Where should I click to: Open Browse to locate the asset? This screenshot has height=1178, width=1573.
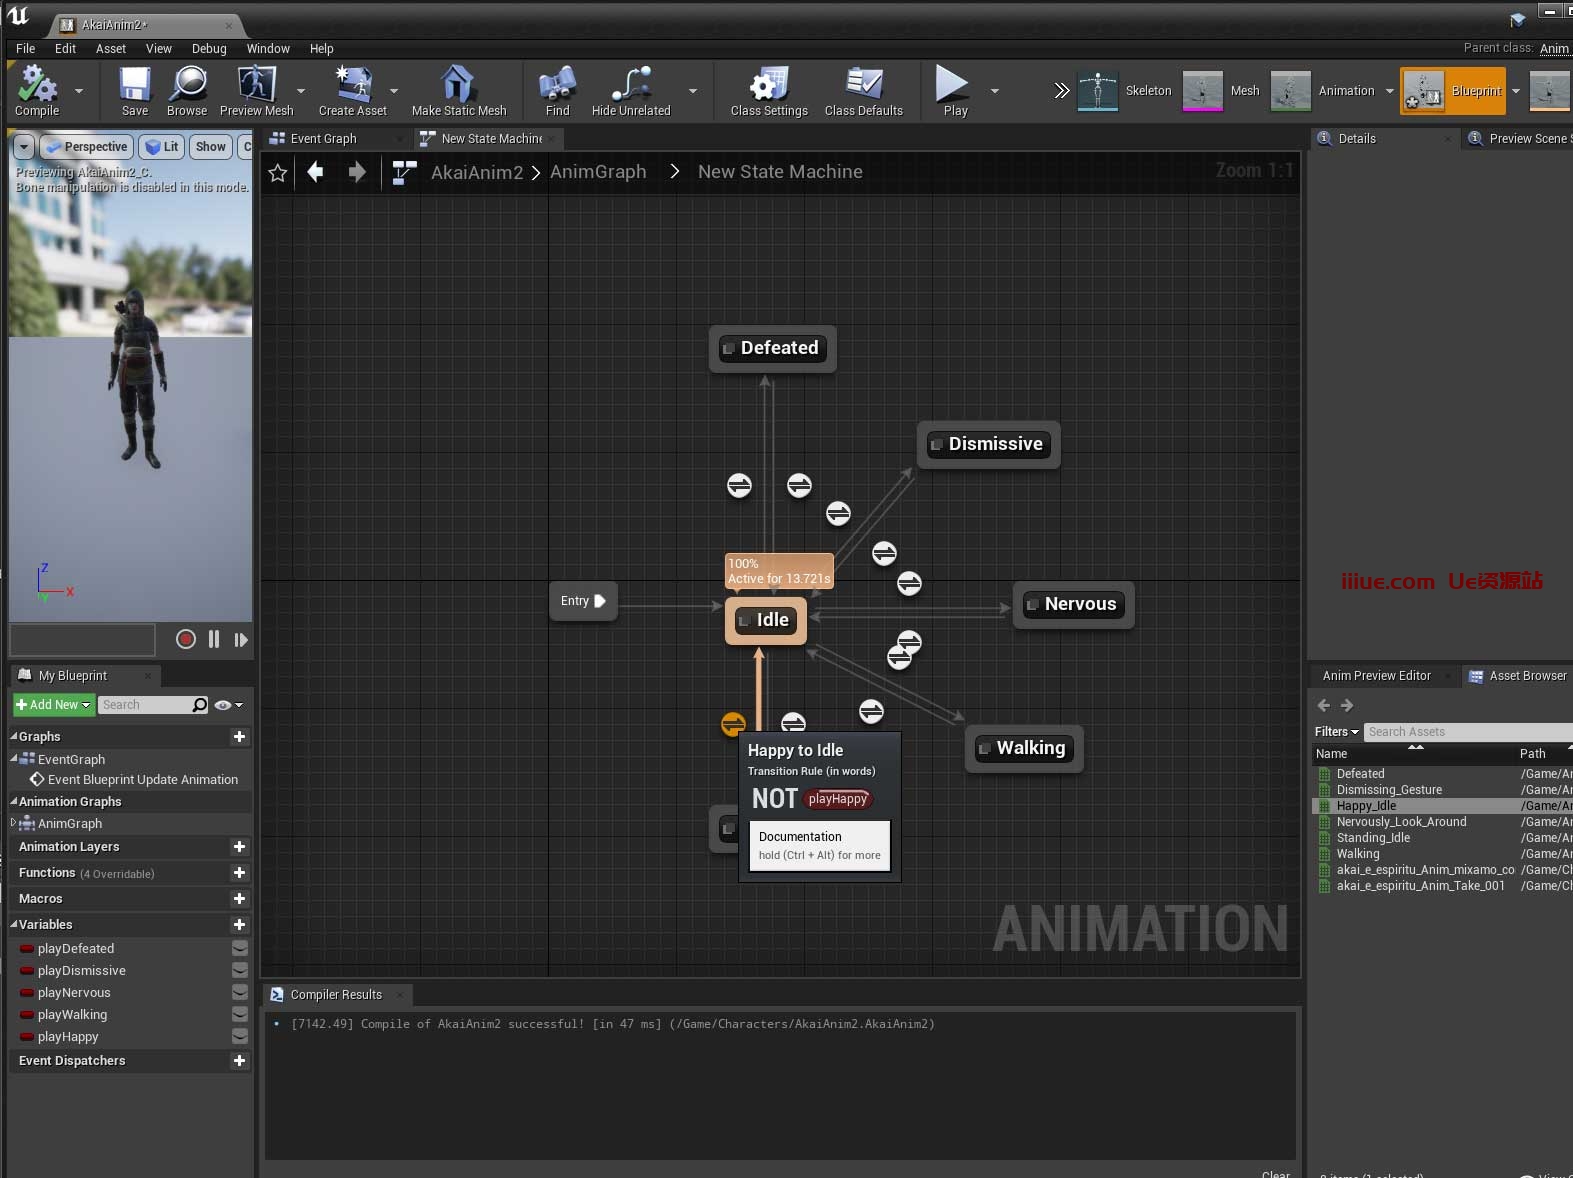(x=187, y=86)
